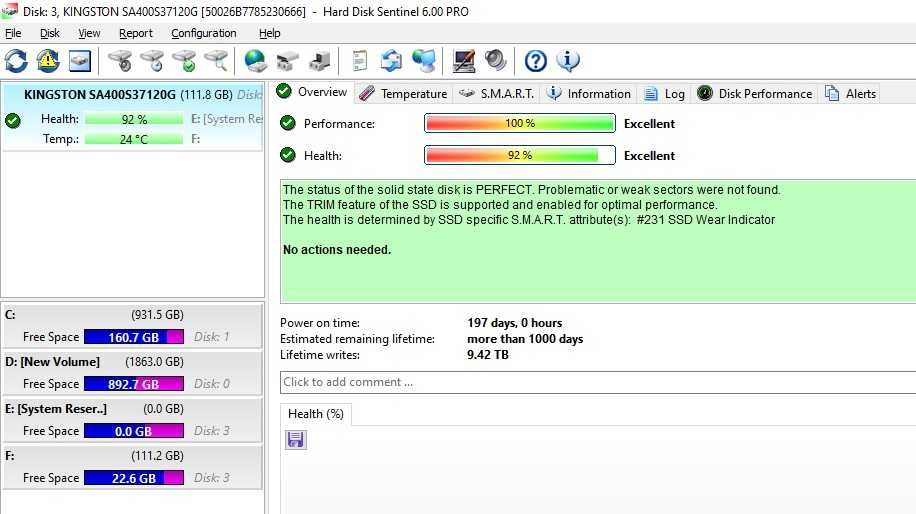Select the Overview tab
Viewport: 916px width, 514px height.
pos(312,92)
